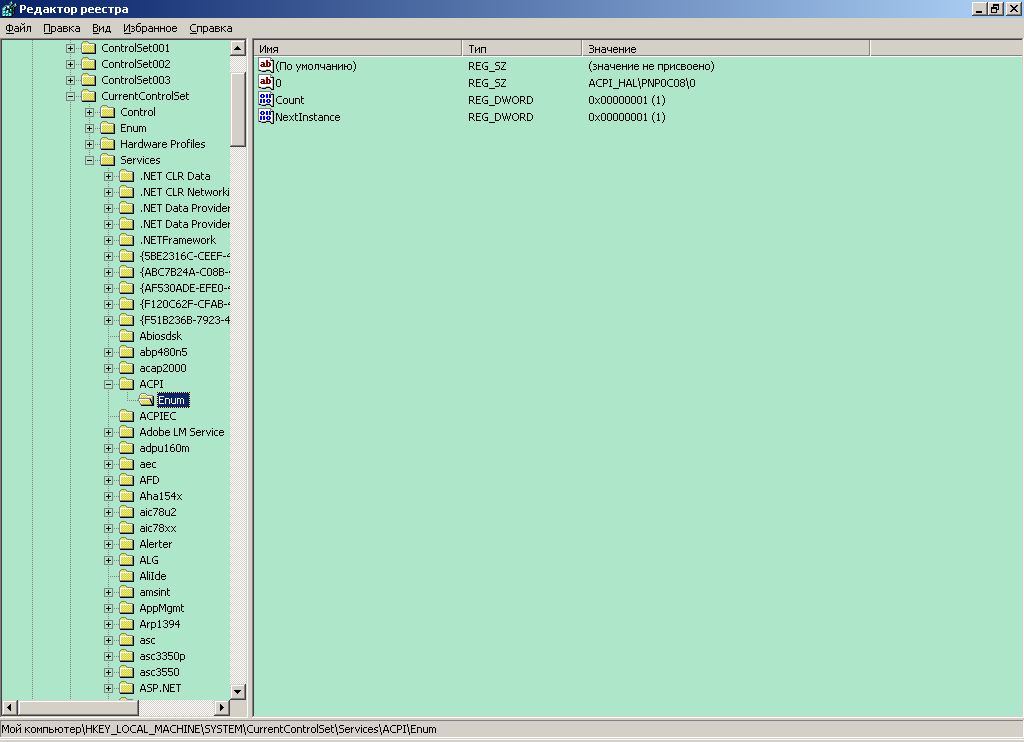Click the NextInstance binary value icon
The height and width of the screenshot is (742, 1024).
[266, 117]
